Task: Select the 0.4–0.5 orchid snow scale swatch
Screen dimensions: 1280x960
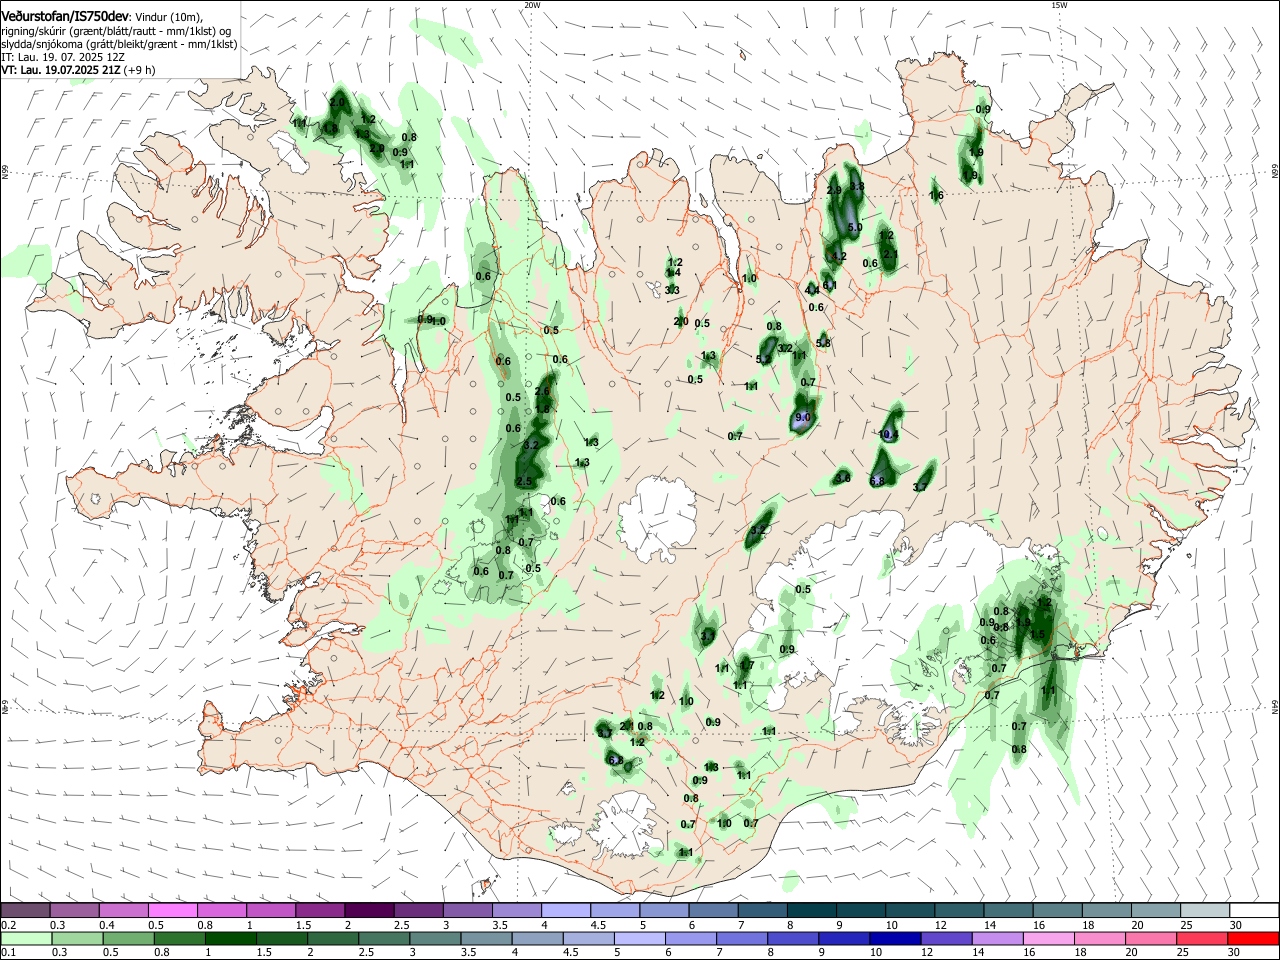Action: (x=124, y=911)
